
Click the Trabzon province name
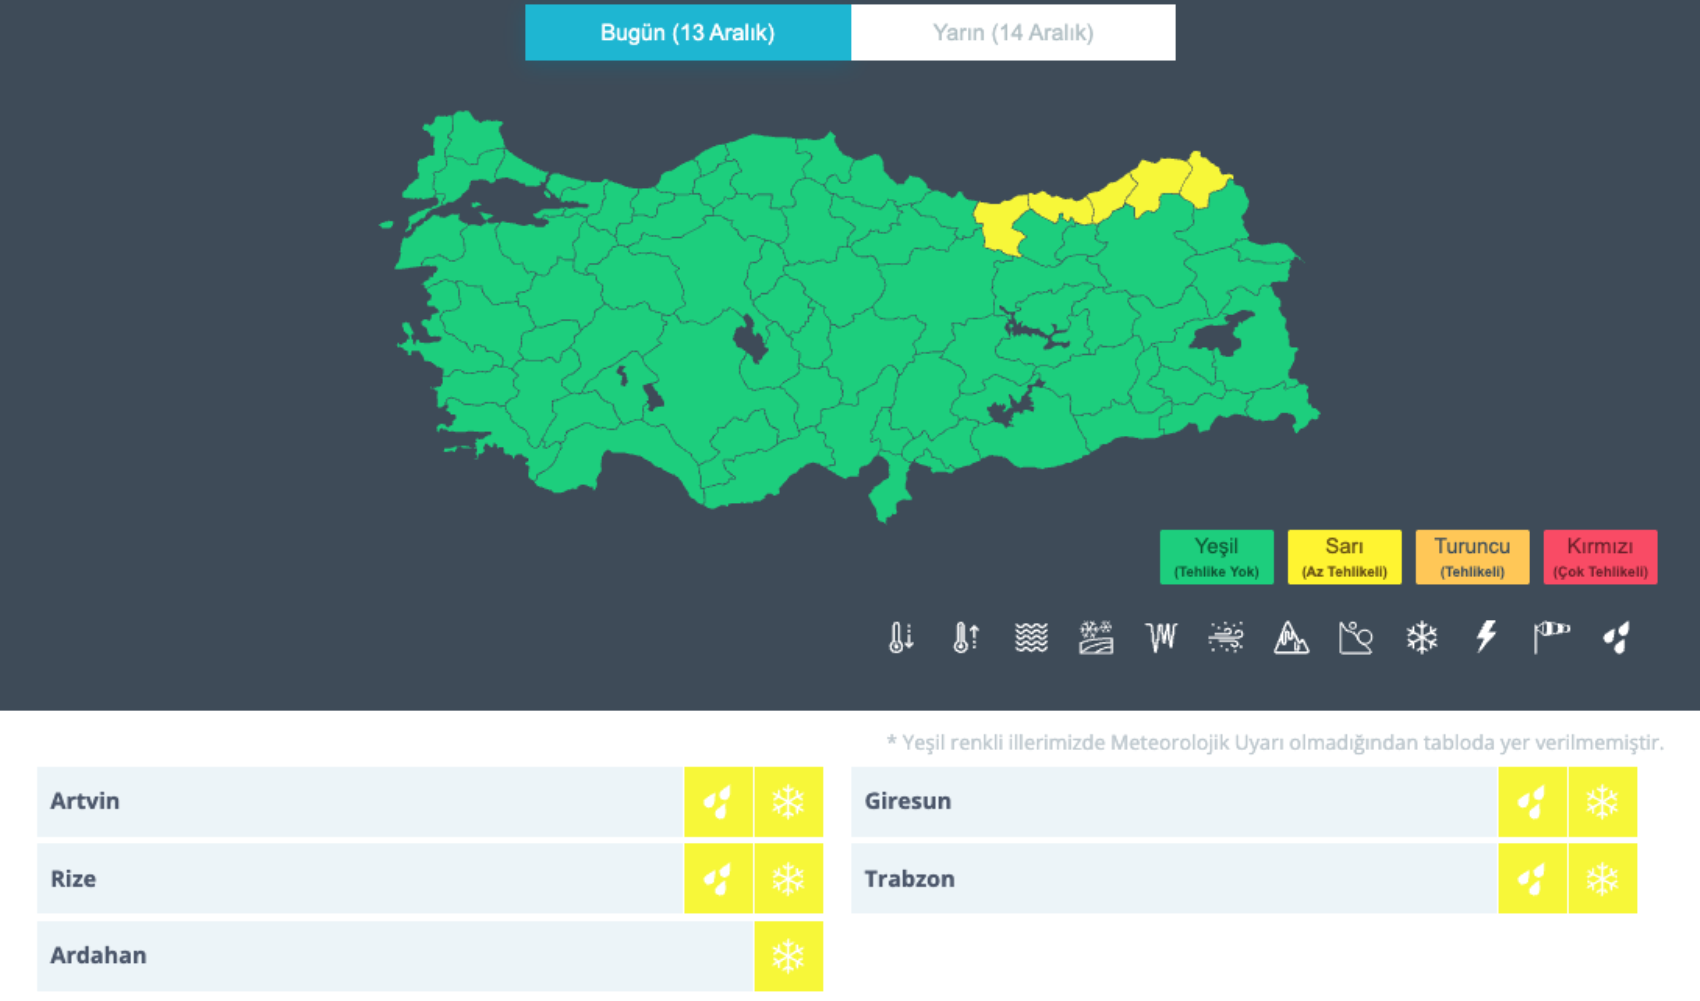tap(909, 879)
